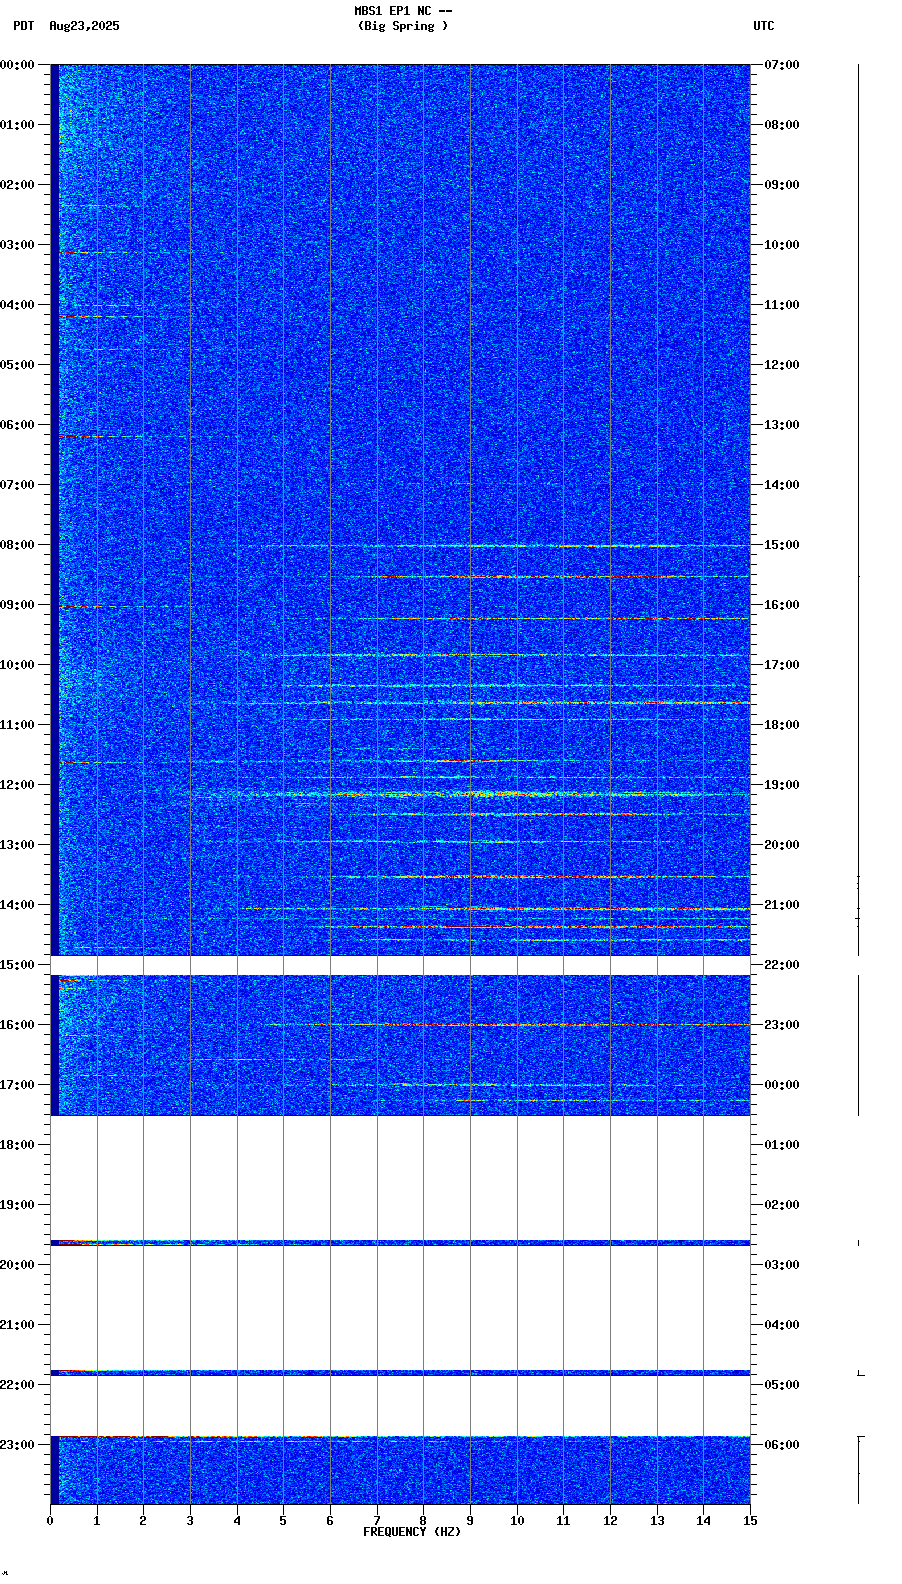Click the frequency axis tick '12'

pos(610,1521)
